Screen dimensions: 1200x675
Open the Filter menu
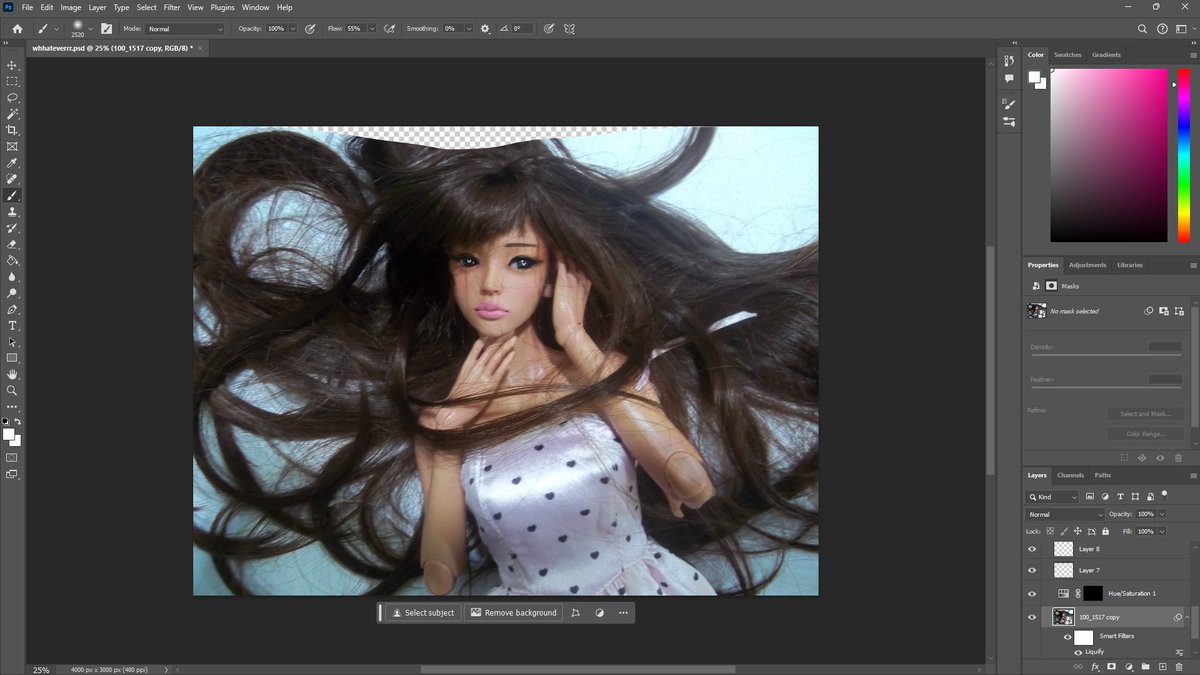[x=172, y=7]
